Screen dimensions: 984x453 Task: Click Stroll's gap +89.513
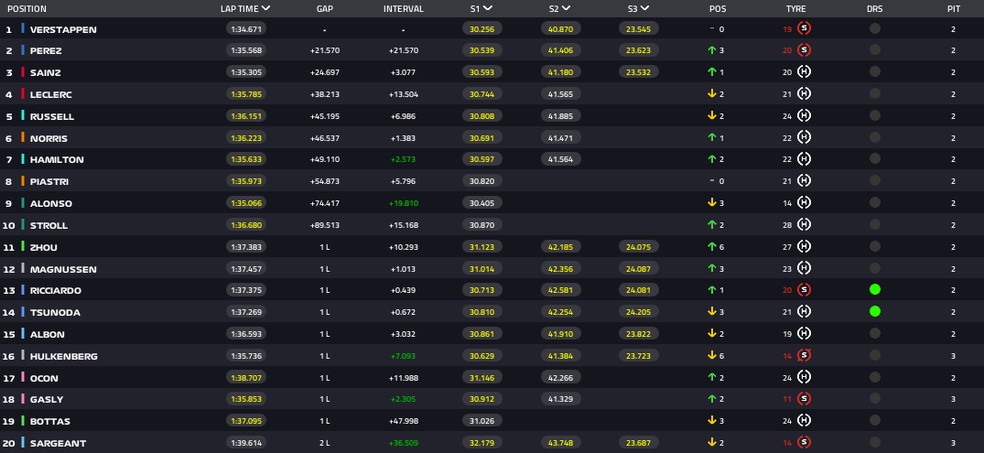(x=325, y=225)
